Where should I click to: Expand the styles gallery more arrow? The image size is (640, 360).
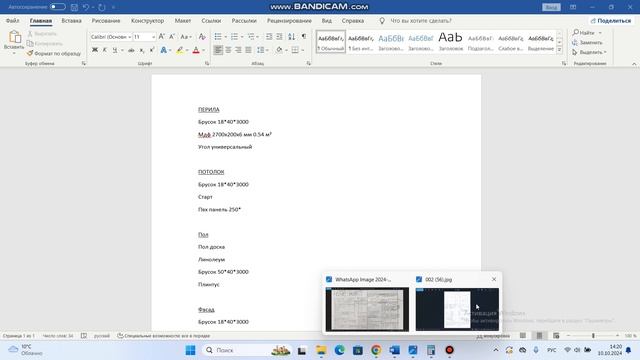(560, 50)
